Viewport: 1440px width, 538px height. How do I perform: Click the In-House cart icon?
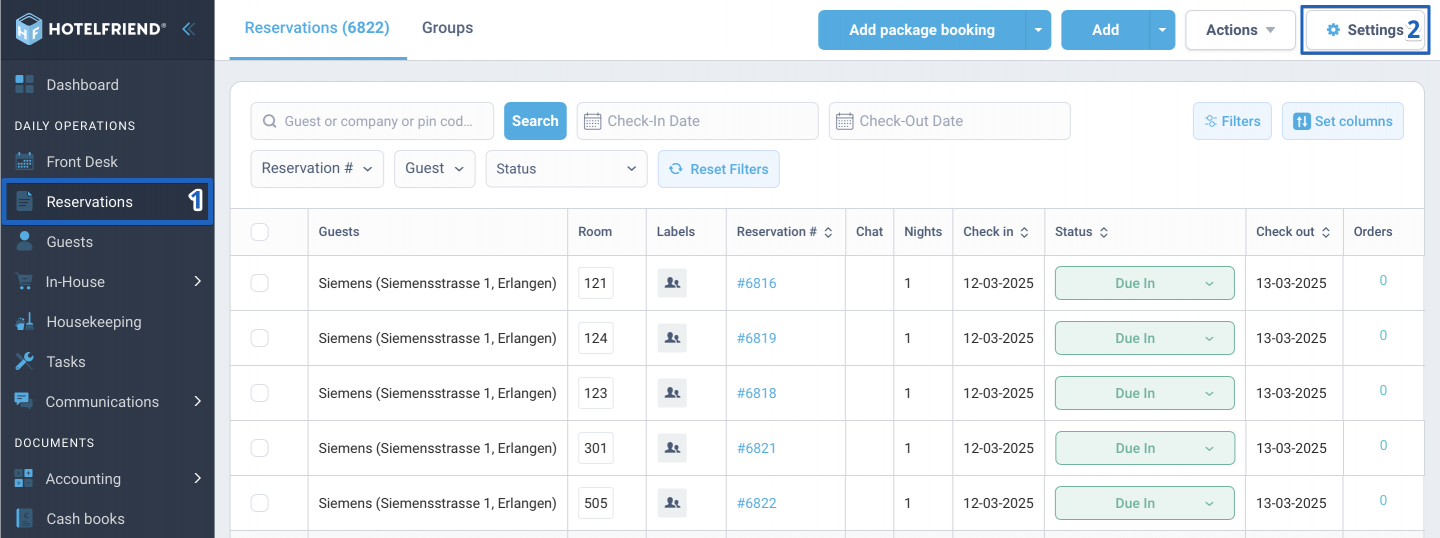25,282
